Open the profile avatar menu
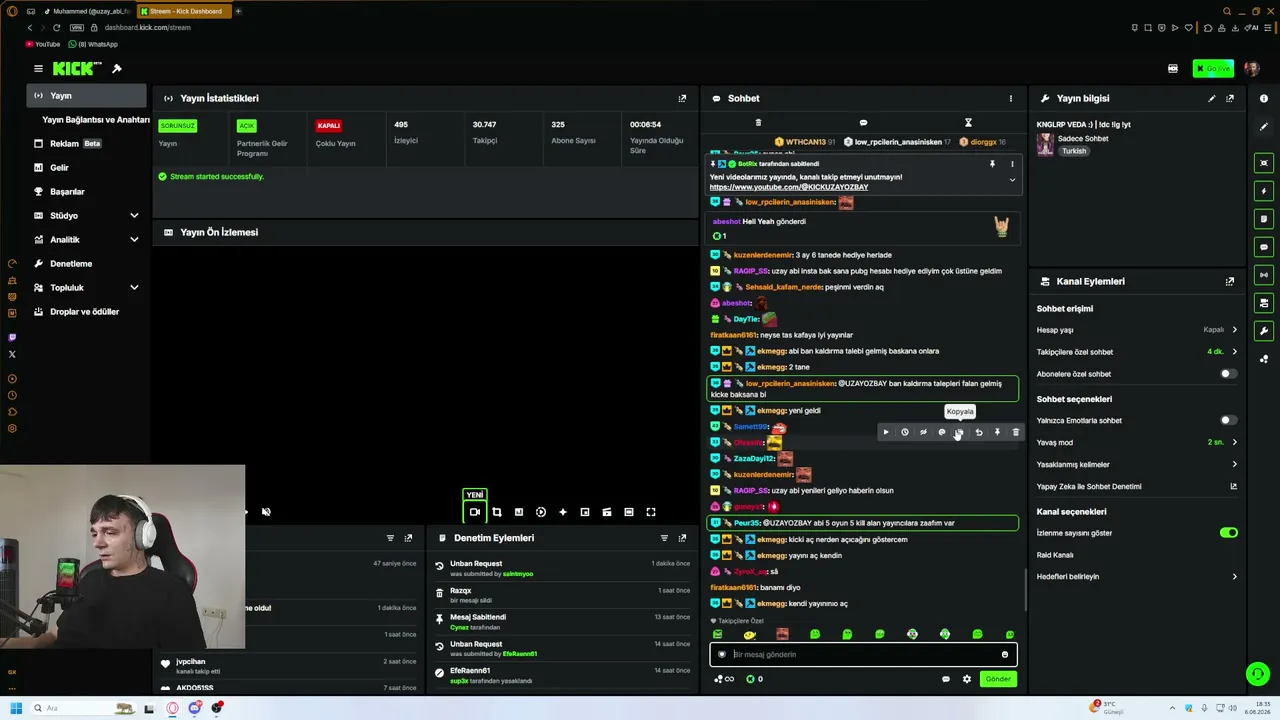 (1252, 69)
